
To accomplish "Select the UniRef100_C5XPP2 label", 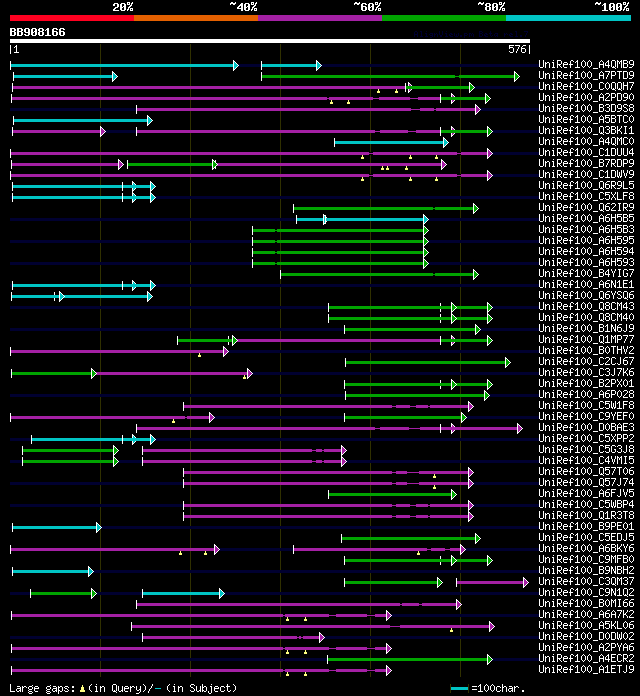I will tap(586, 438).
